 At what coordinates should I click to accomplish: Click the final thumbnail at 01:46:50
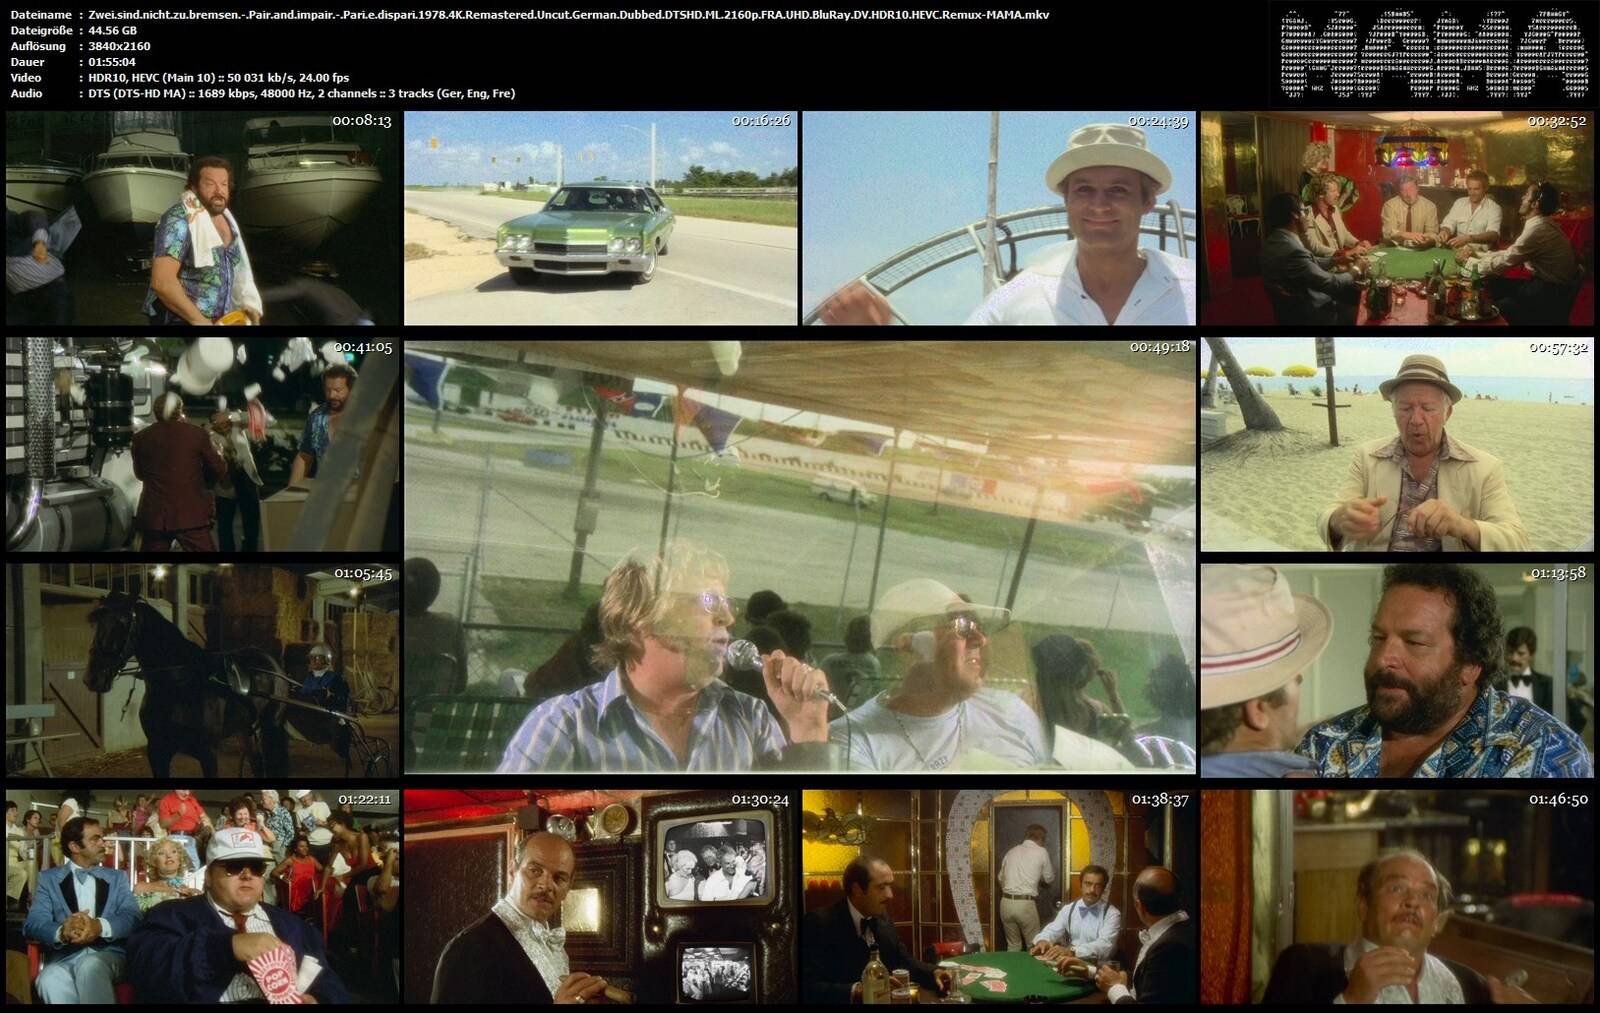(x=1396, y=897)
